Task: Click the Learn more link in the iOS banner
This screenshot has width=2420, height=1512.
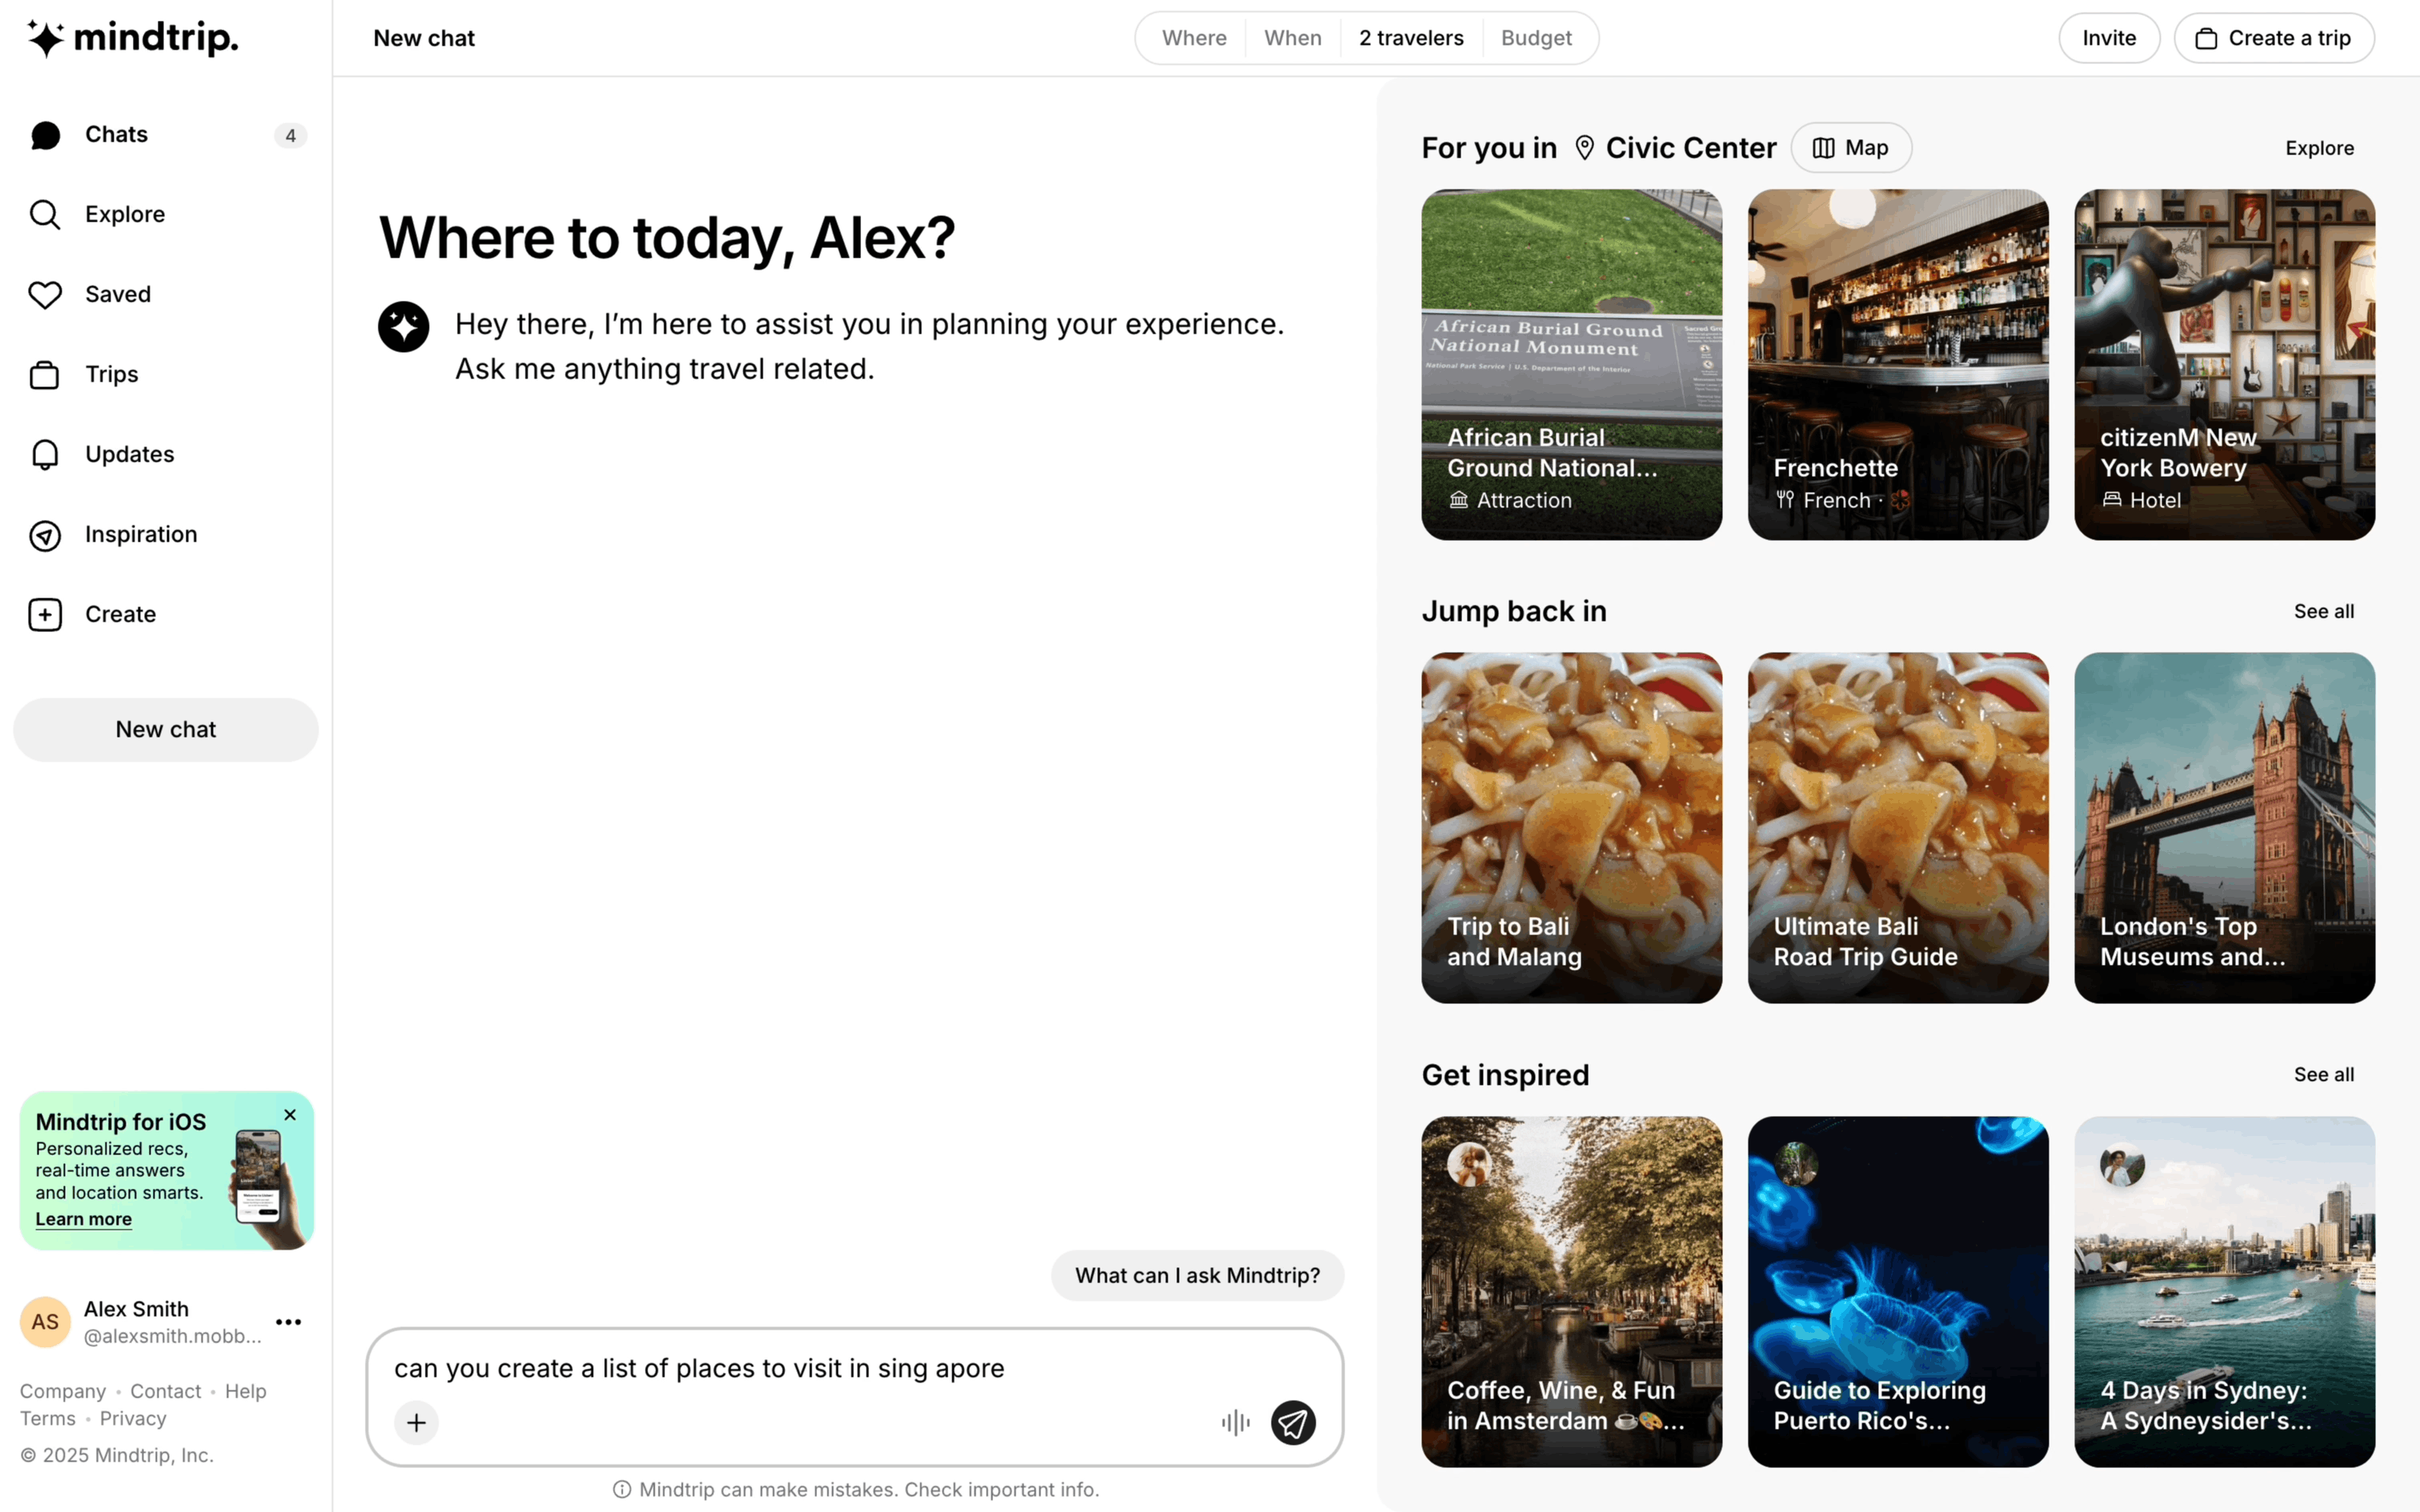Action: (84, 1219)
